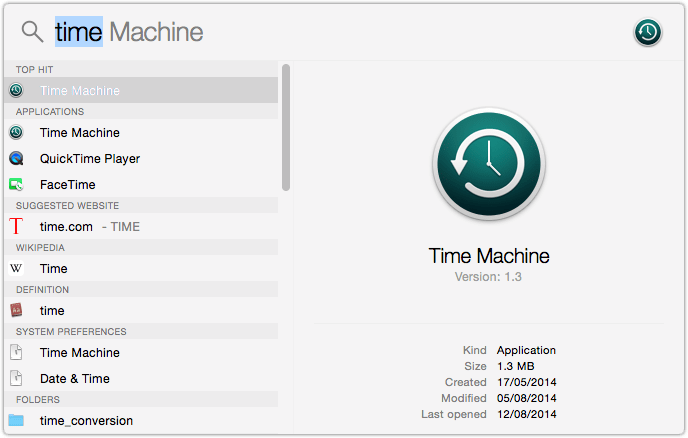Click the large Time Machine preview icon
688x438 pixels.
(489, 164)
